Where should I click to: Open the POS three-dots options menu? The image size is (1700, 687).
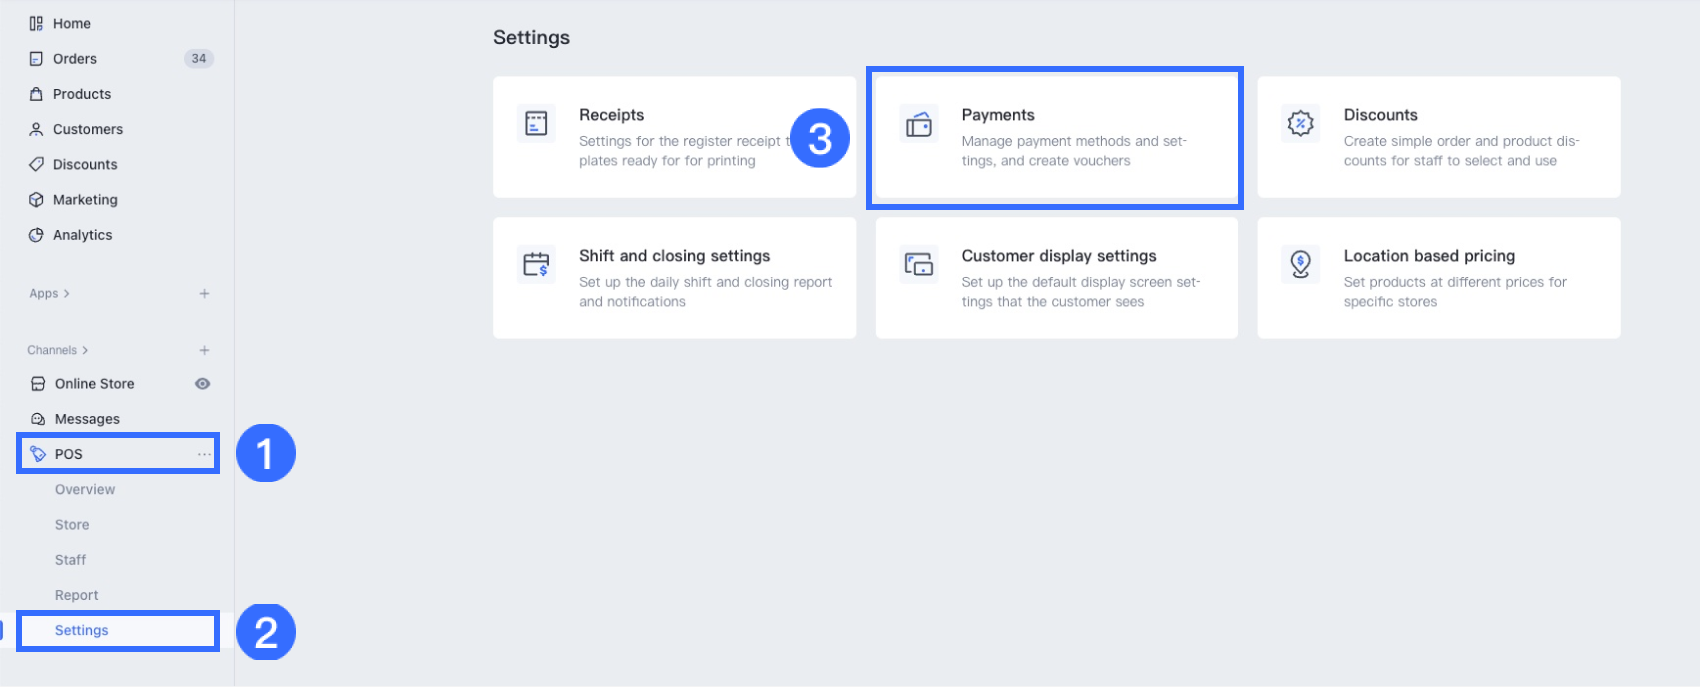pos(204,454)
